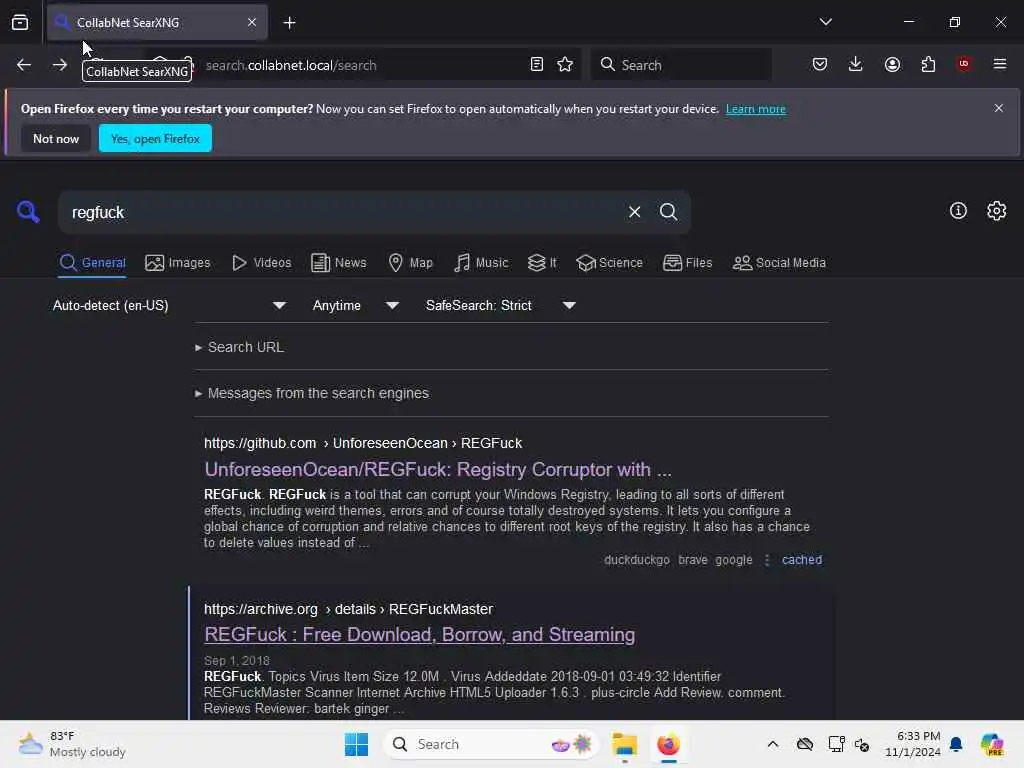Go forward one page
This screenshot has height=768, width=1024.
point(59,65)
